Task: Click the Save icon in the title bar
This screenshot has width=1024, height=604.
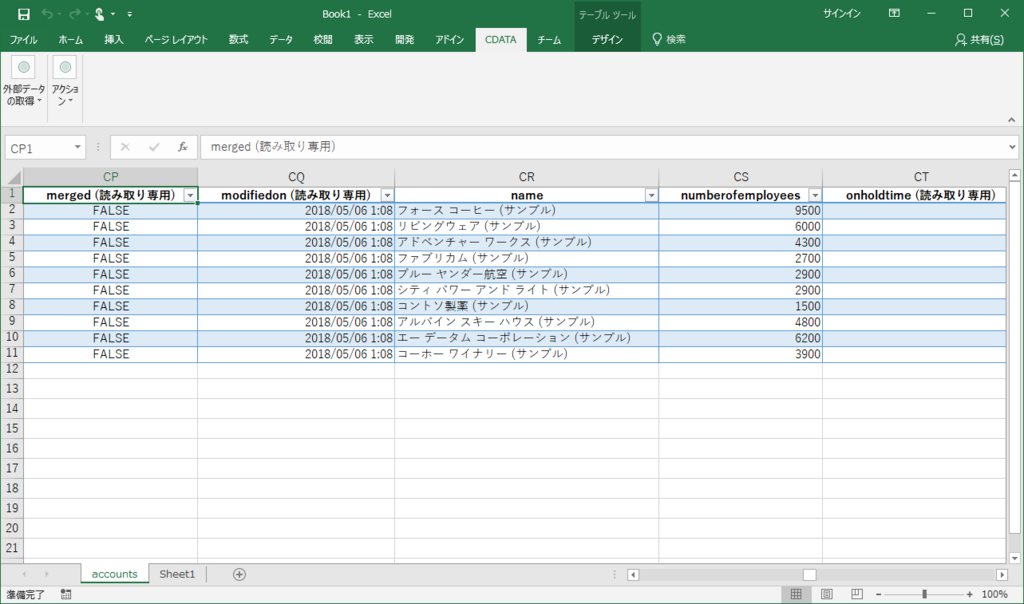Action: (x=24, y=14)
